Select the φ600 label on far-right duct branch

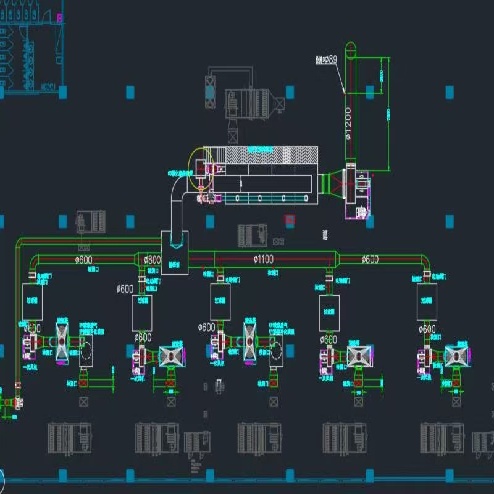point(370,259)
